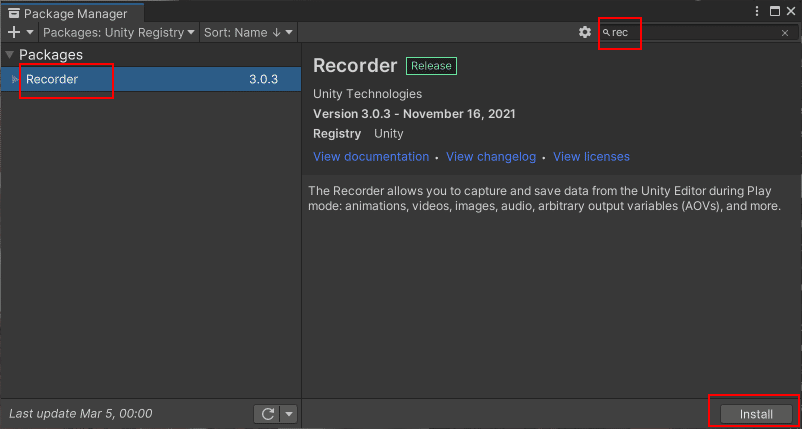Expand the Recorder package versions arrow
802x429 pixels.
pos(15,79)
